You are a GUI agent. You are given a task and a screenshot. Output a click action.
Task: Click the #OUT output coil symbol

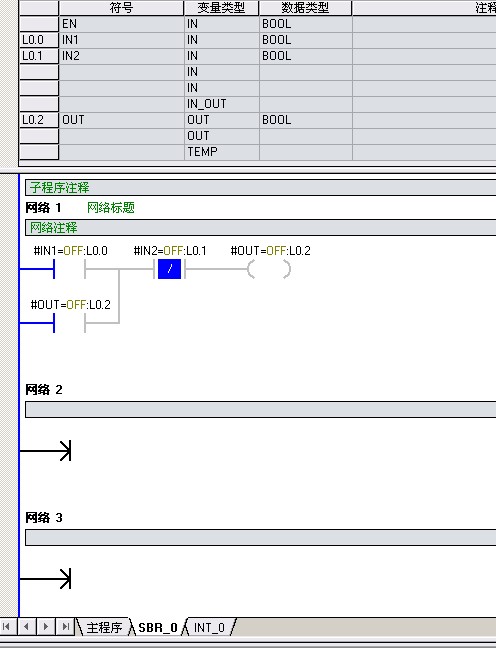pyautogui.click(x=269, y=269)
